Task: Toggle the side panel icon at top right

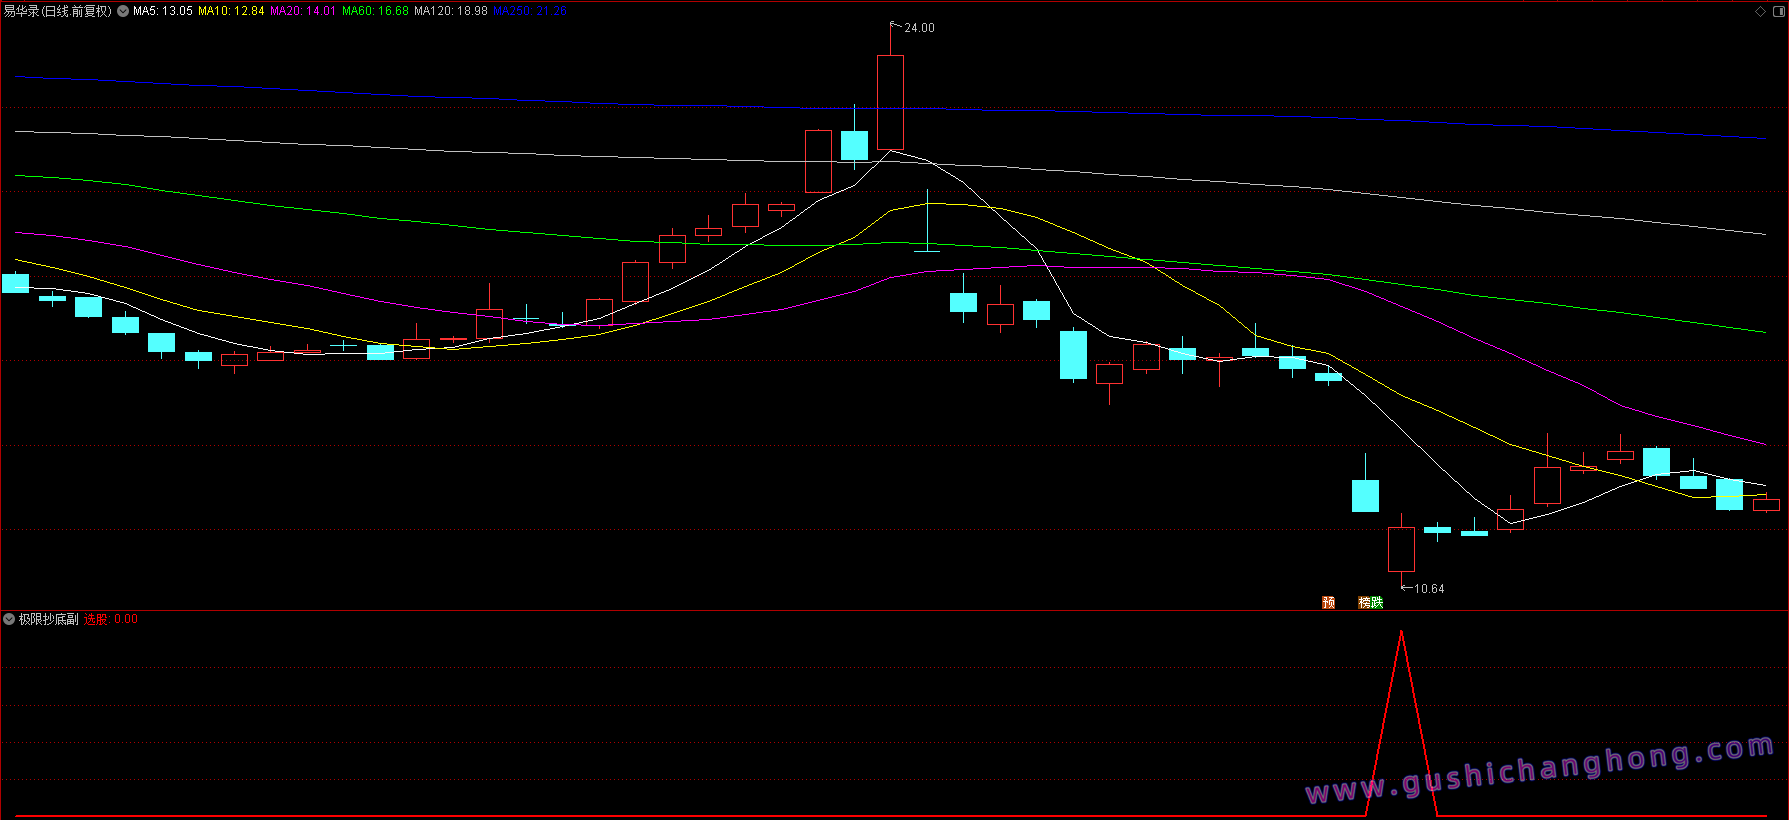Action: click(1778, 12)
